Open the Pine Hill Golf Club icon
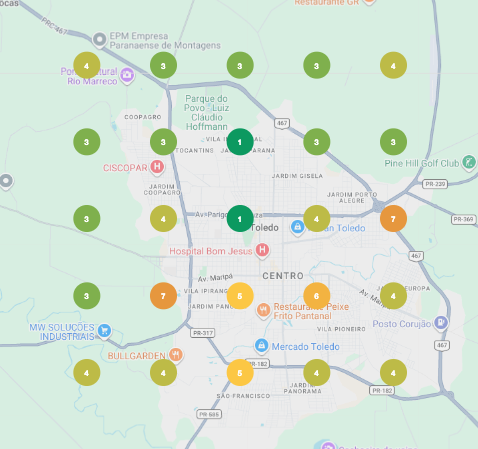 coord(469,163)
